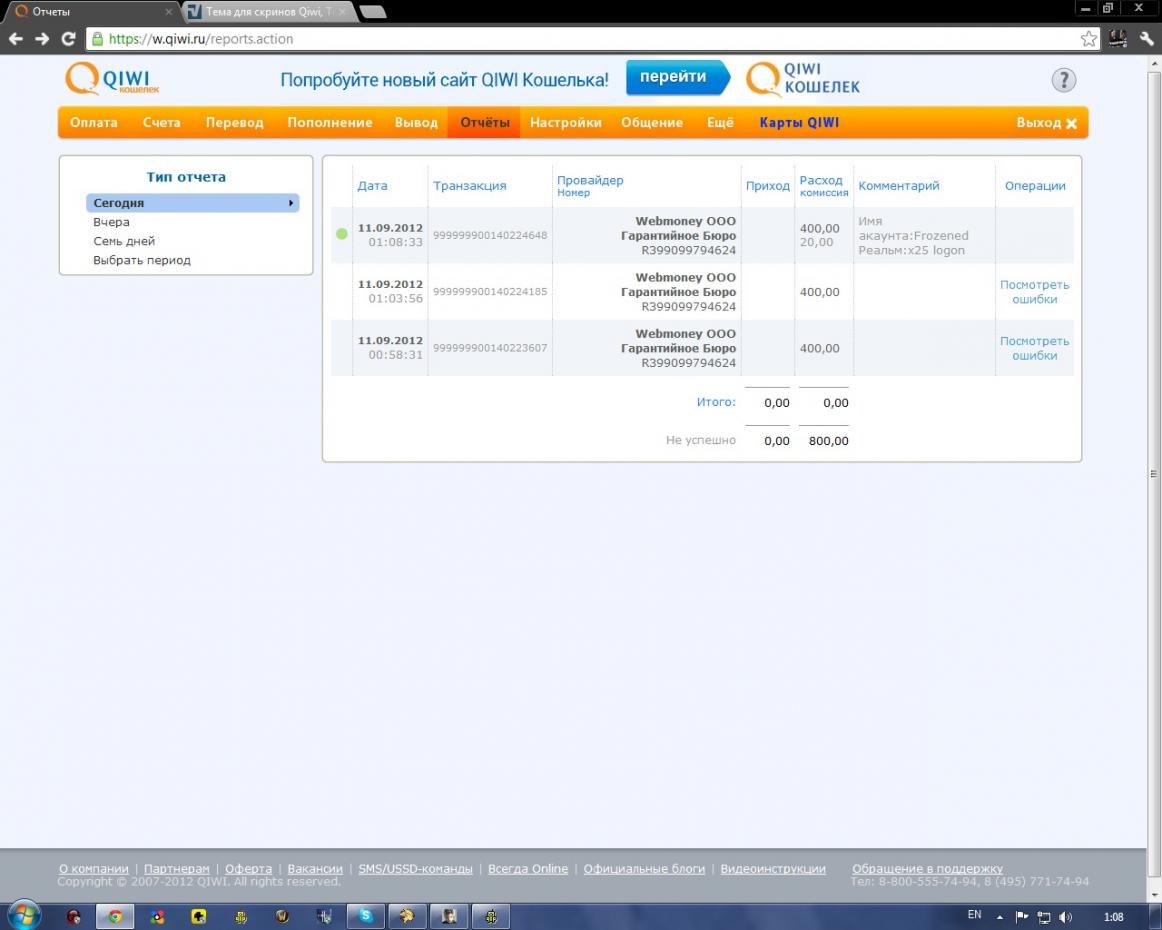
Task: Open the Отчёты menu tab
Action: tap(484, 123)
